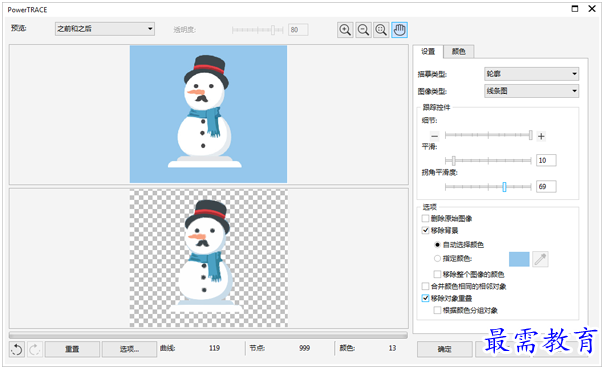
Task: Click the colors count value 13
Action: [x=392, y=348]
